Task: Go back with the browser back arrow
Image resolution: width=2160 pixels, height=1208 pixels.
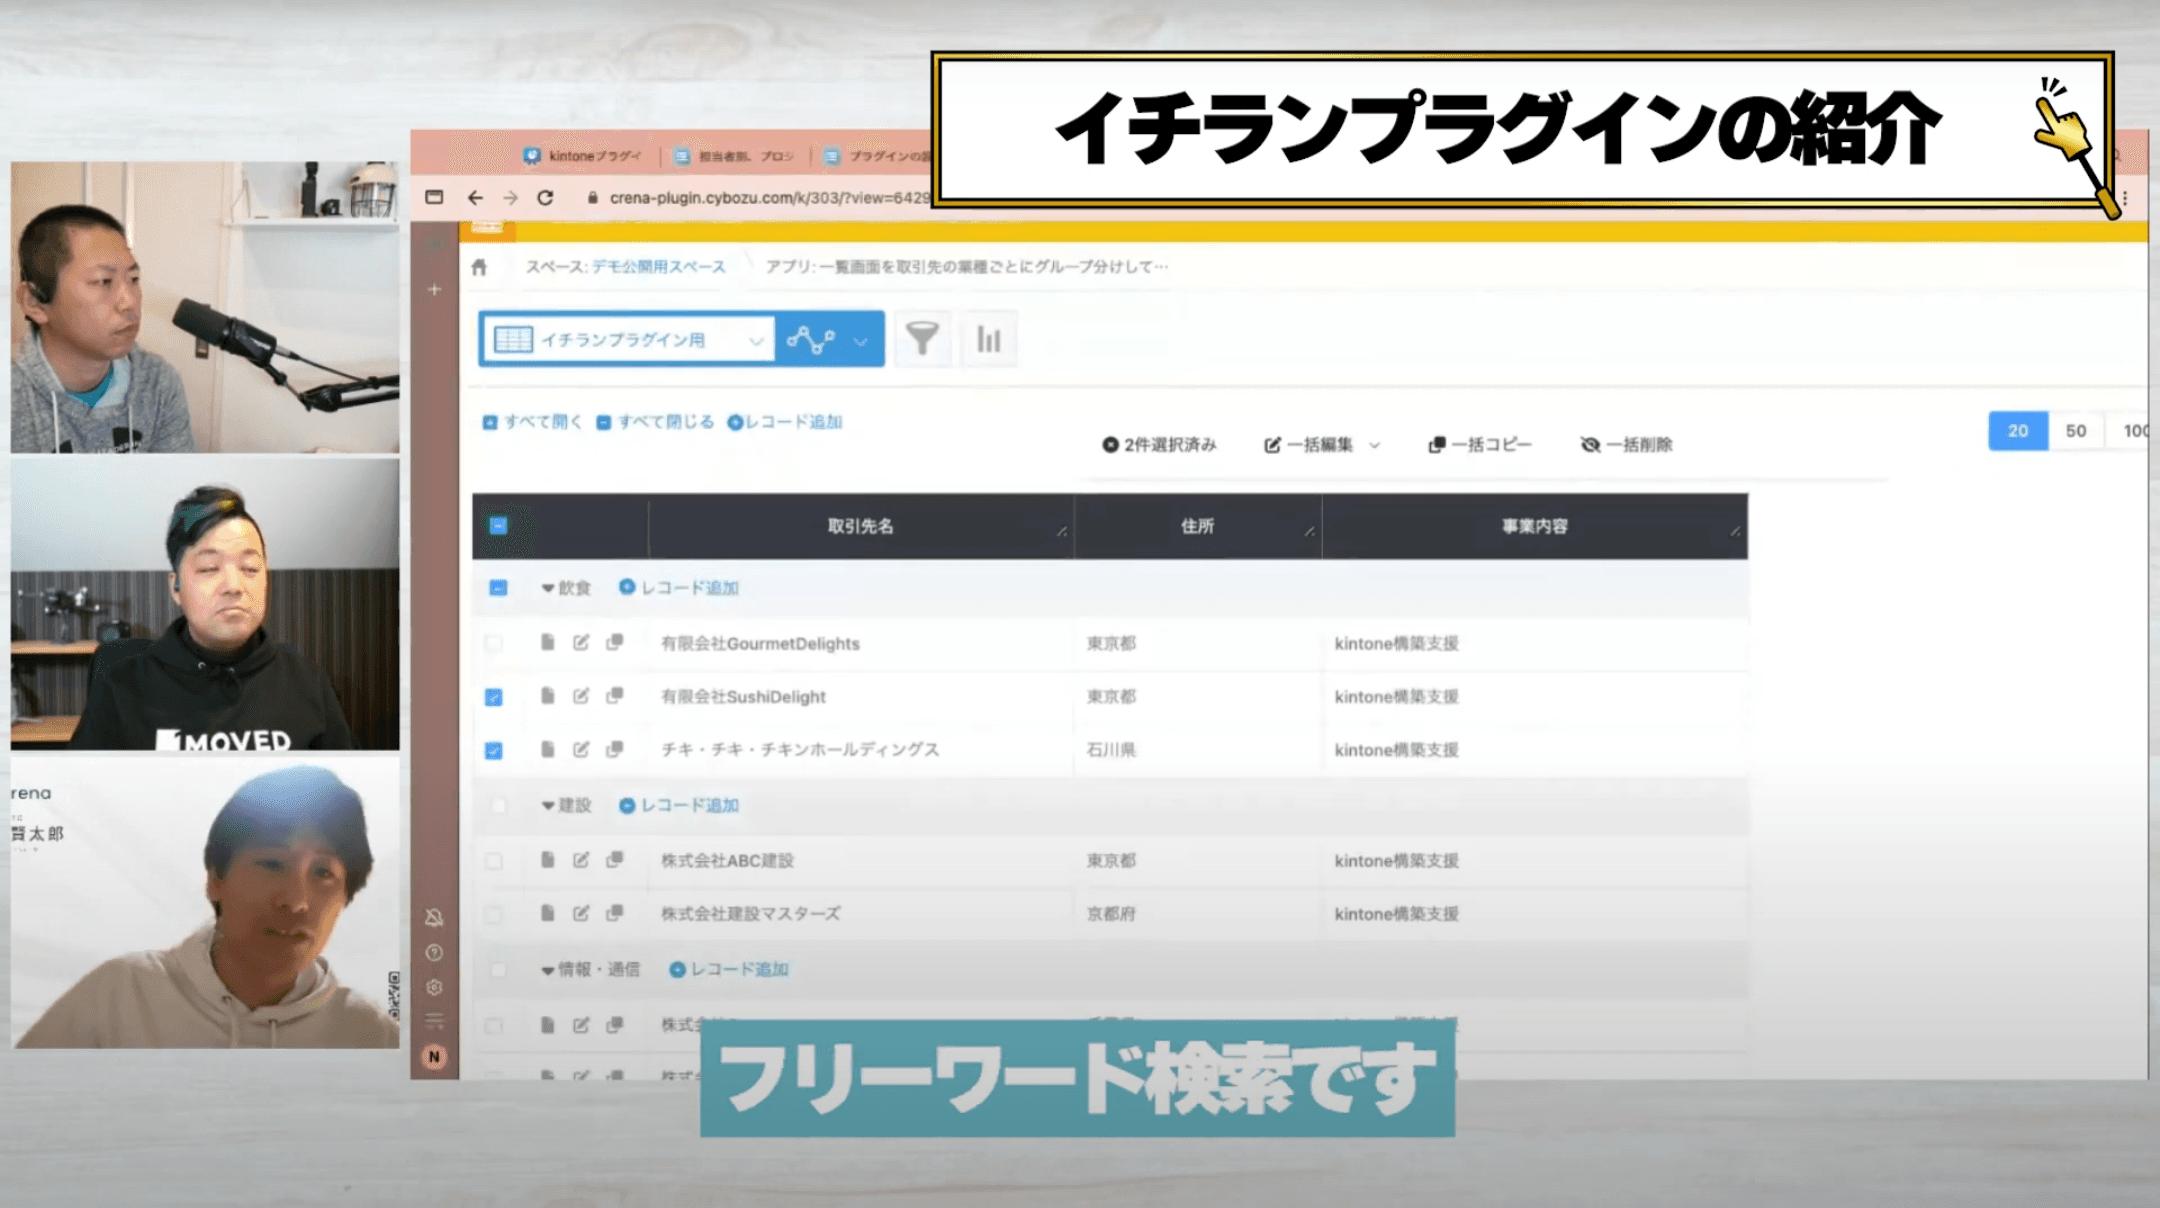Action: tap(475, 198)
